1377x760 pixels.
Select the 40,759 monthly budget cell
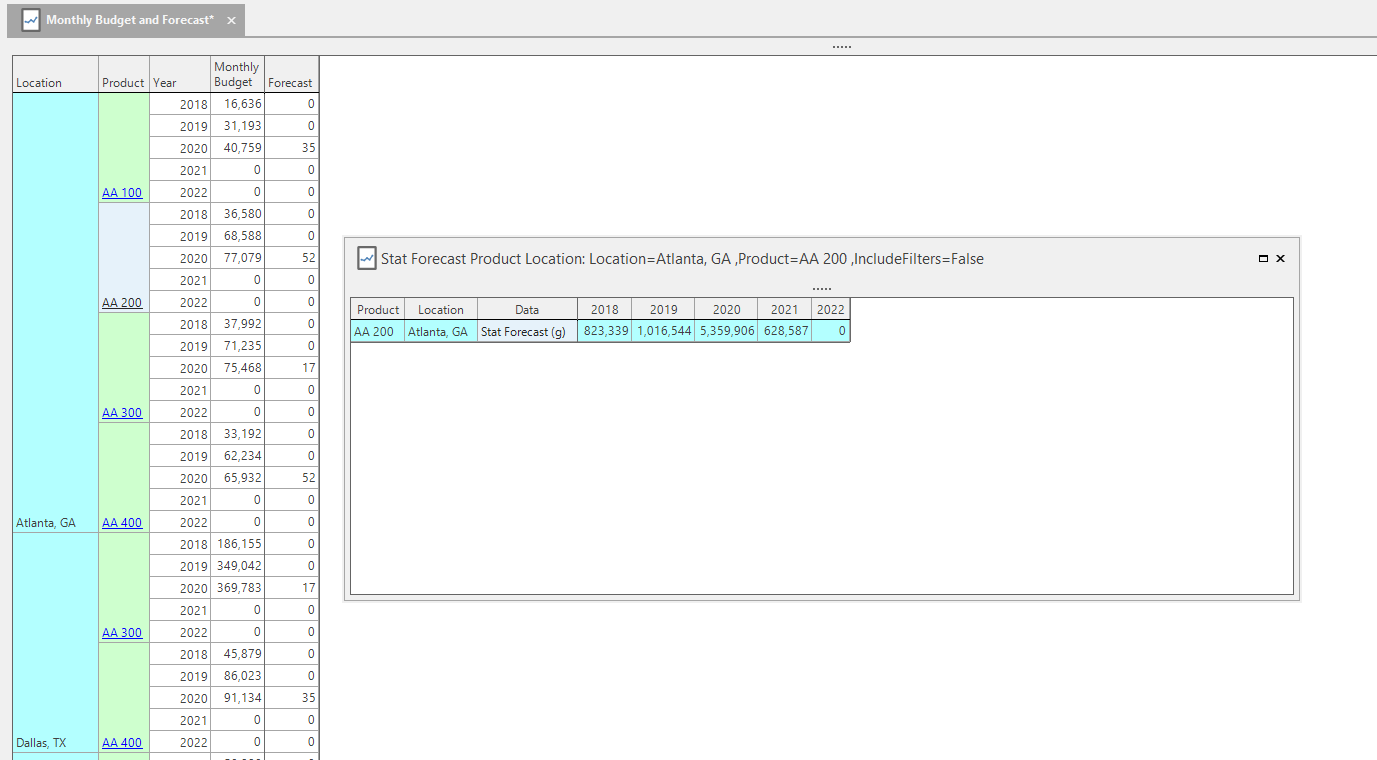(237, 148)
